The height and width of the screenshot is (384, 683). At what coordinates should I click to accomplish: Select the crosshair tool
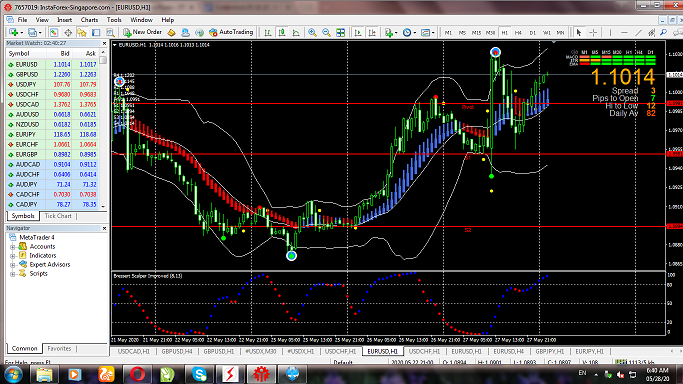(x=593, y=32)
